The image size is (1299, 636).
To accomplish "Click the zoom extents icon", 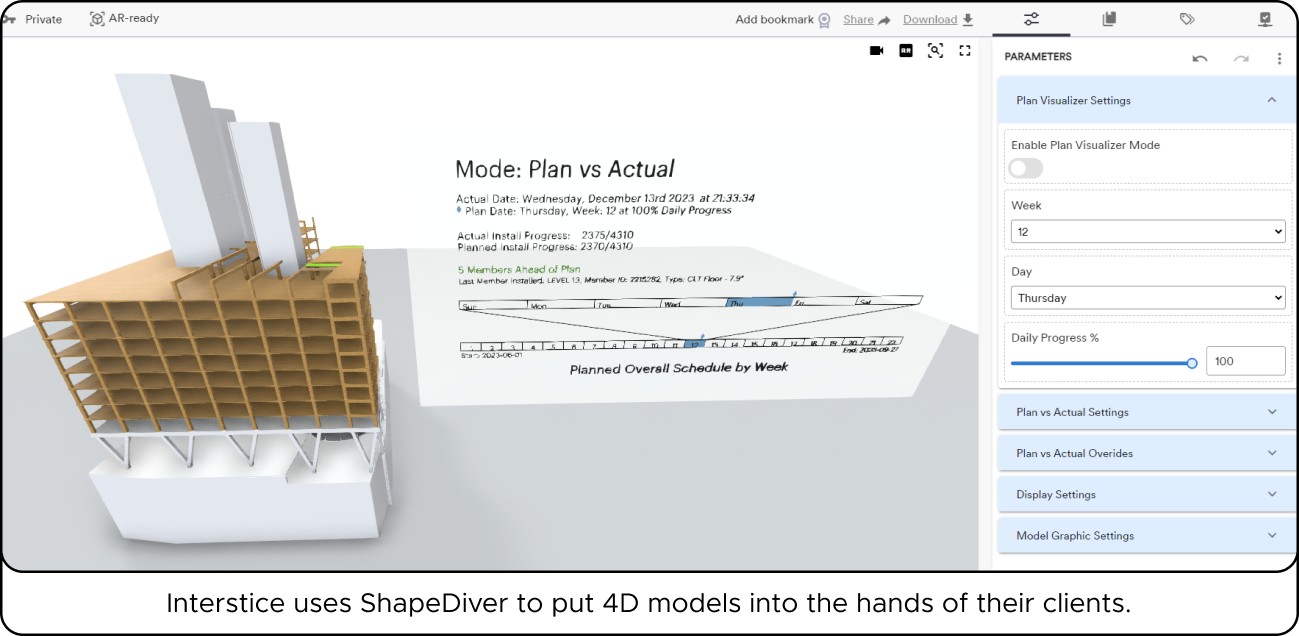I will pos(935,50).
